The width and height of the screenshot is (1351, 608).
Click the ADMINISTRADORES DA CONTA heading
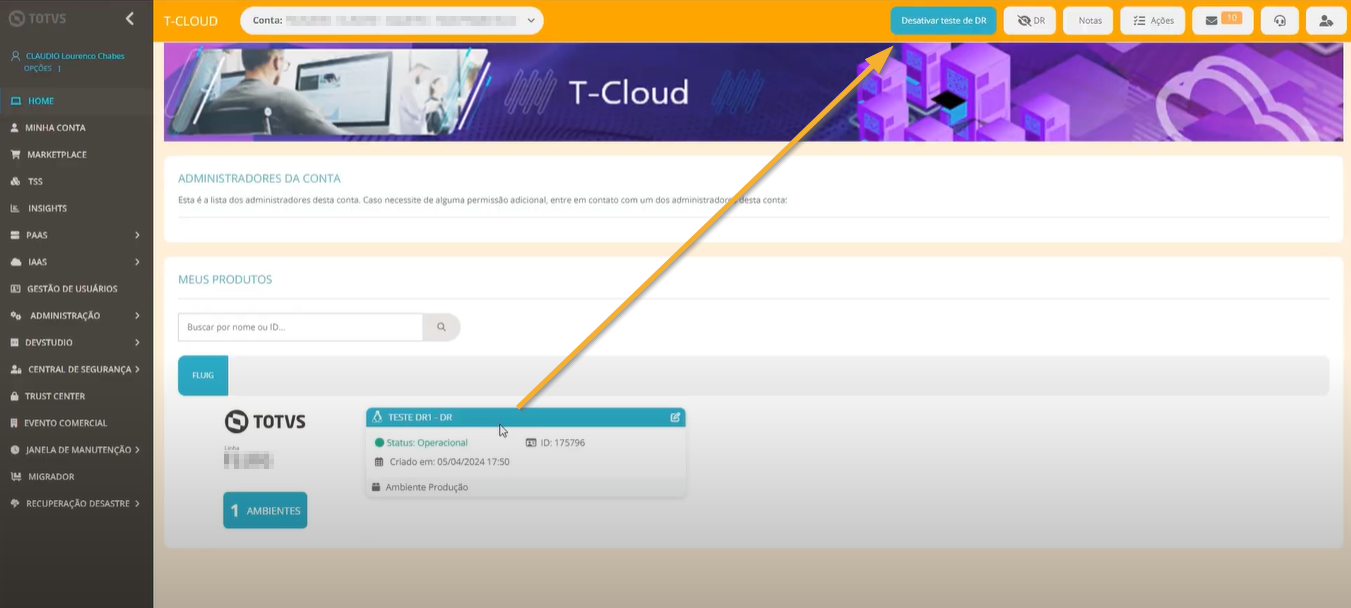click(x=259, y=178)
